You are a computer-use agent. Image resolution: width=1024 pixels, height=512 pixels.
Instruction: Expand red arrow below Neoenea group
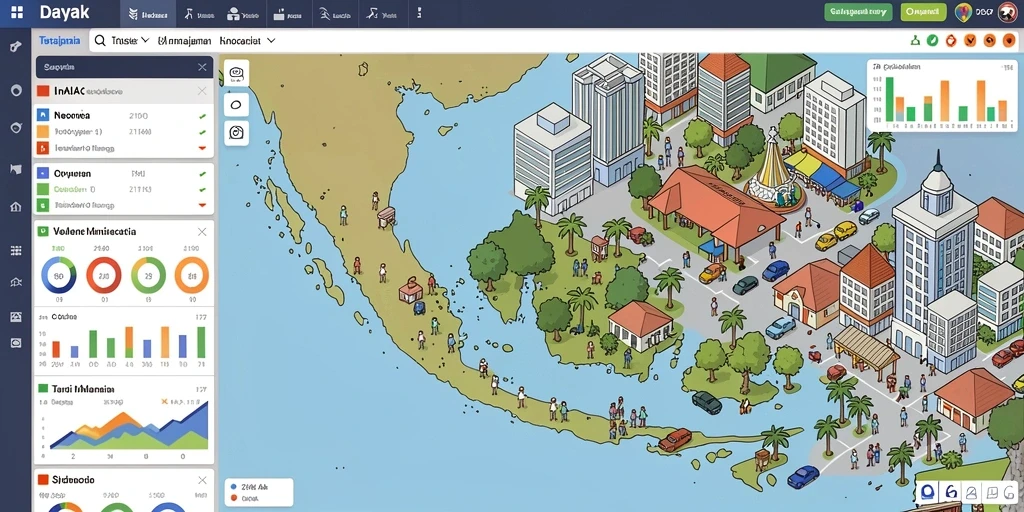coord(202,148)
